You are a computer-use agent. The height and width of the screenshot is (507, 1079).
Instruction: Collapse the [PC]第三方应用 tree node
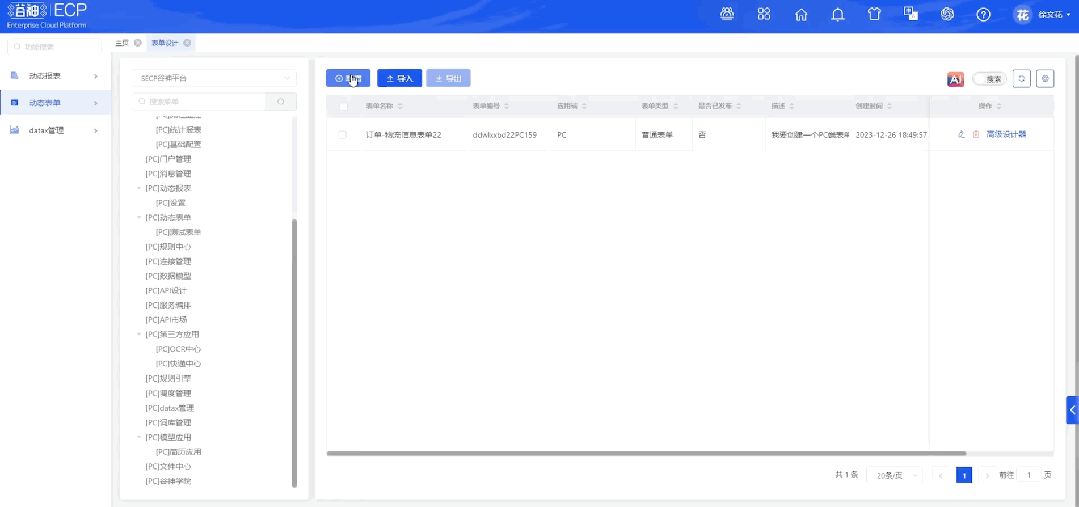139,334
